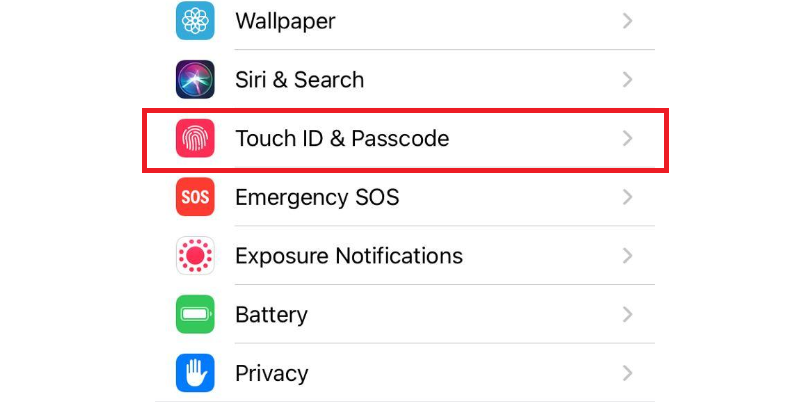
Task: Click the Siri & Search chevron
Action: click(x=628, y=79)
